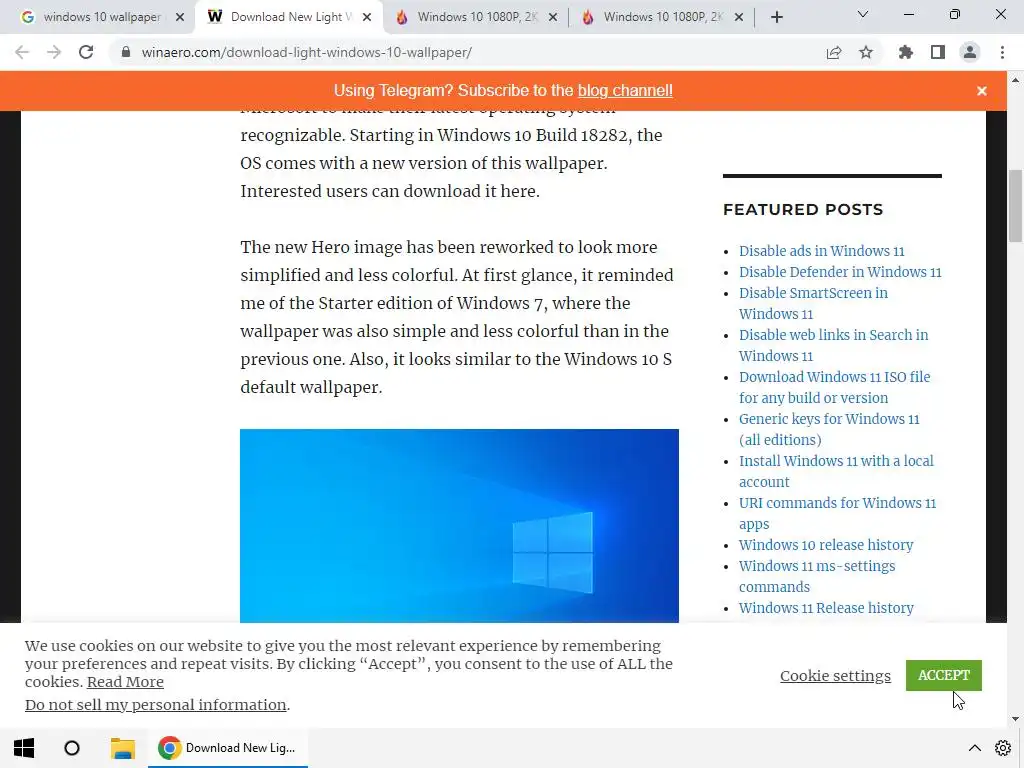Screen dimensions: 1024x768
Task: Open 'Disable web links in Search' post
Action: point(833,345)
